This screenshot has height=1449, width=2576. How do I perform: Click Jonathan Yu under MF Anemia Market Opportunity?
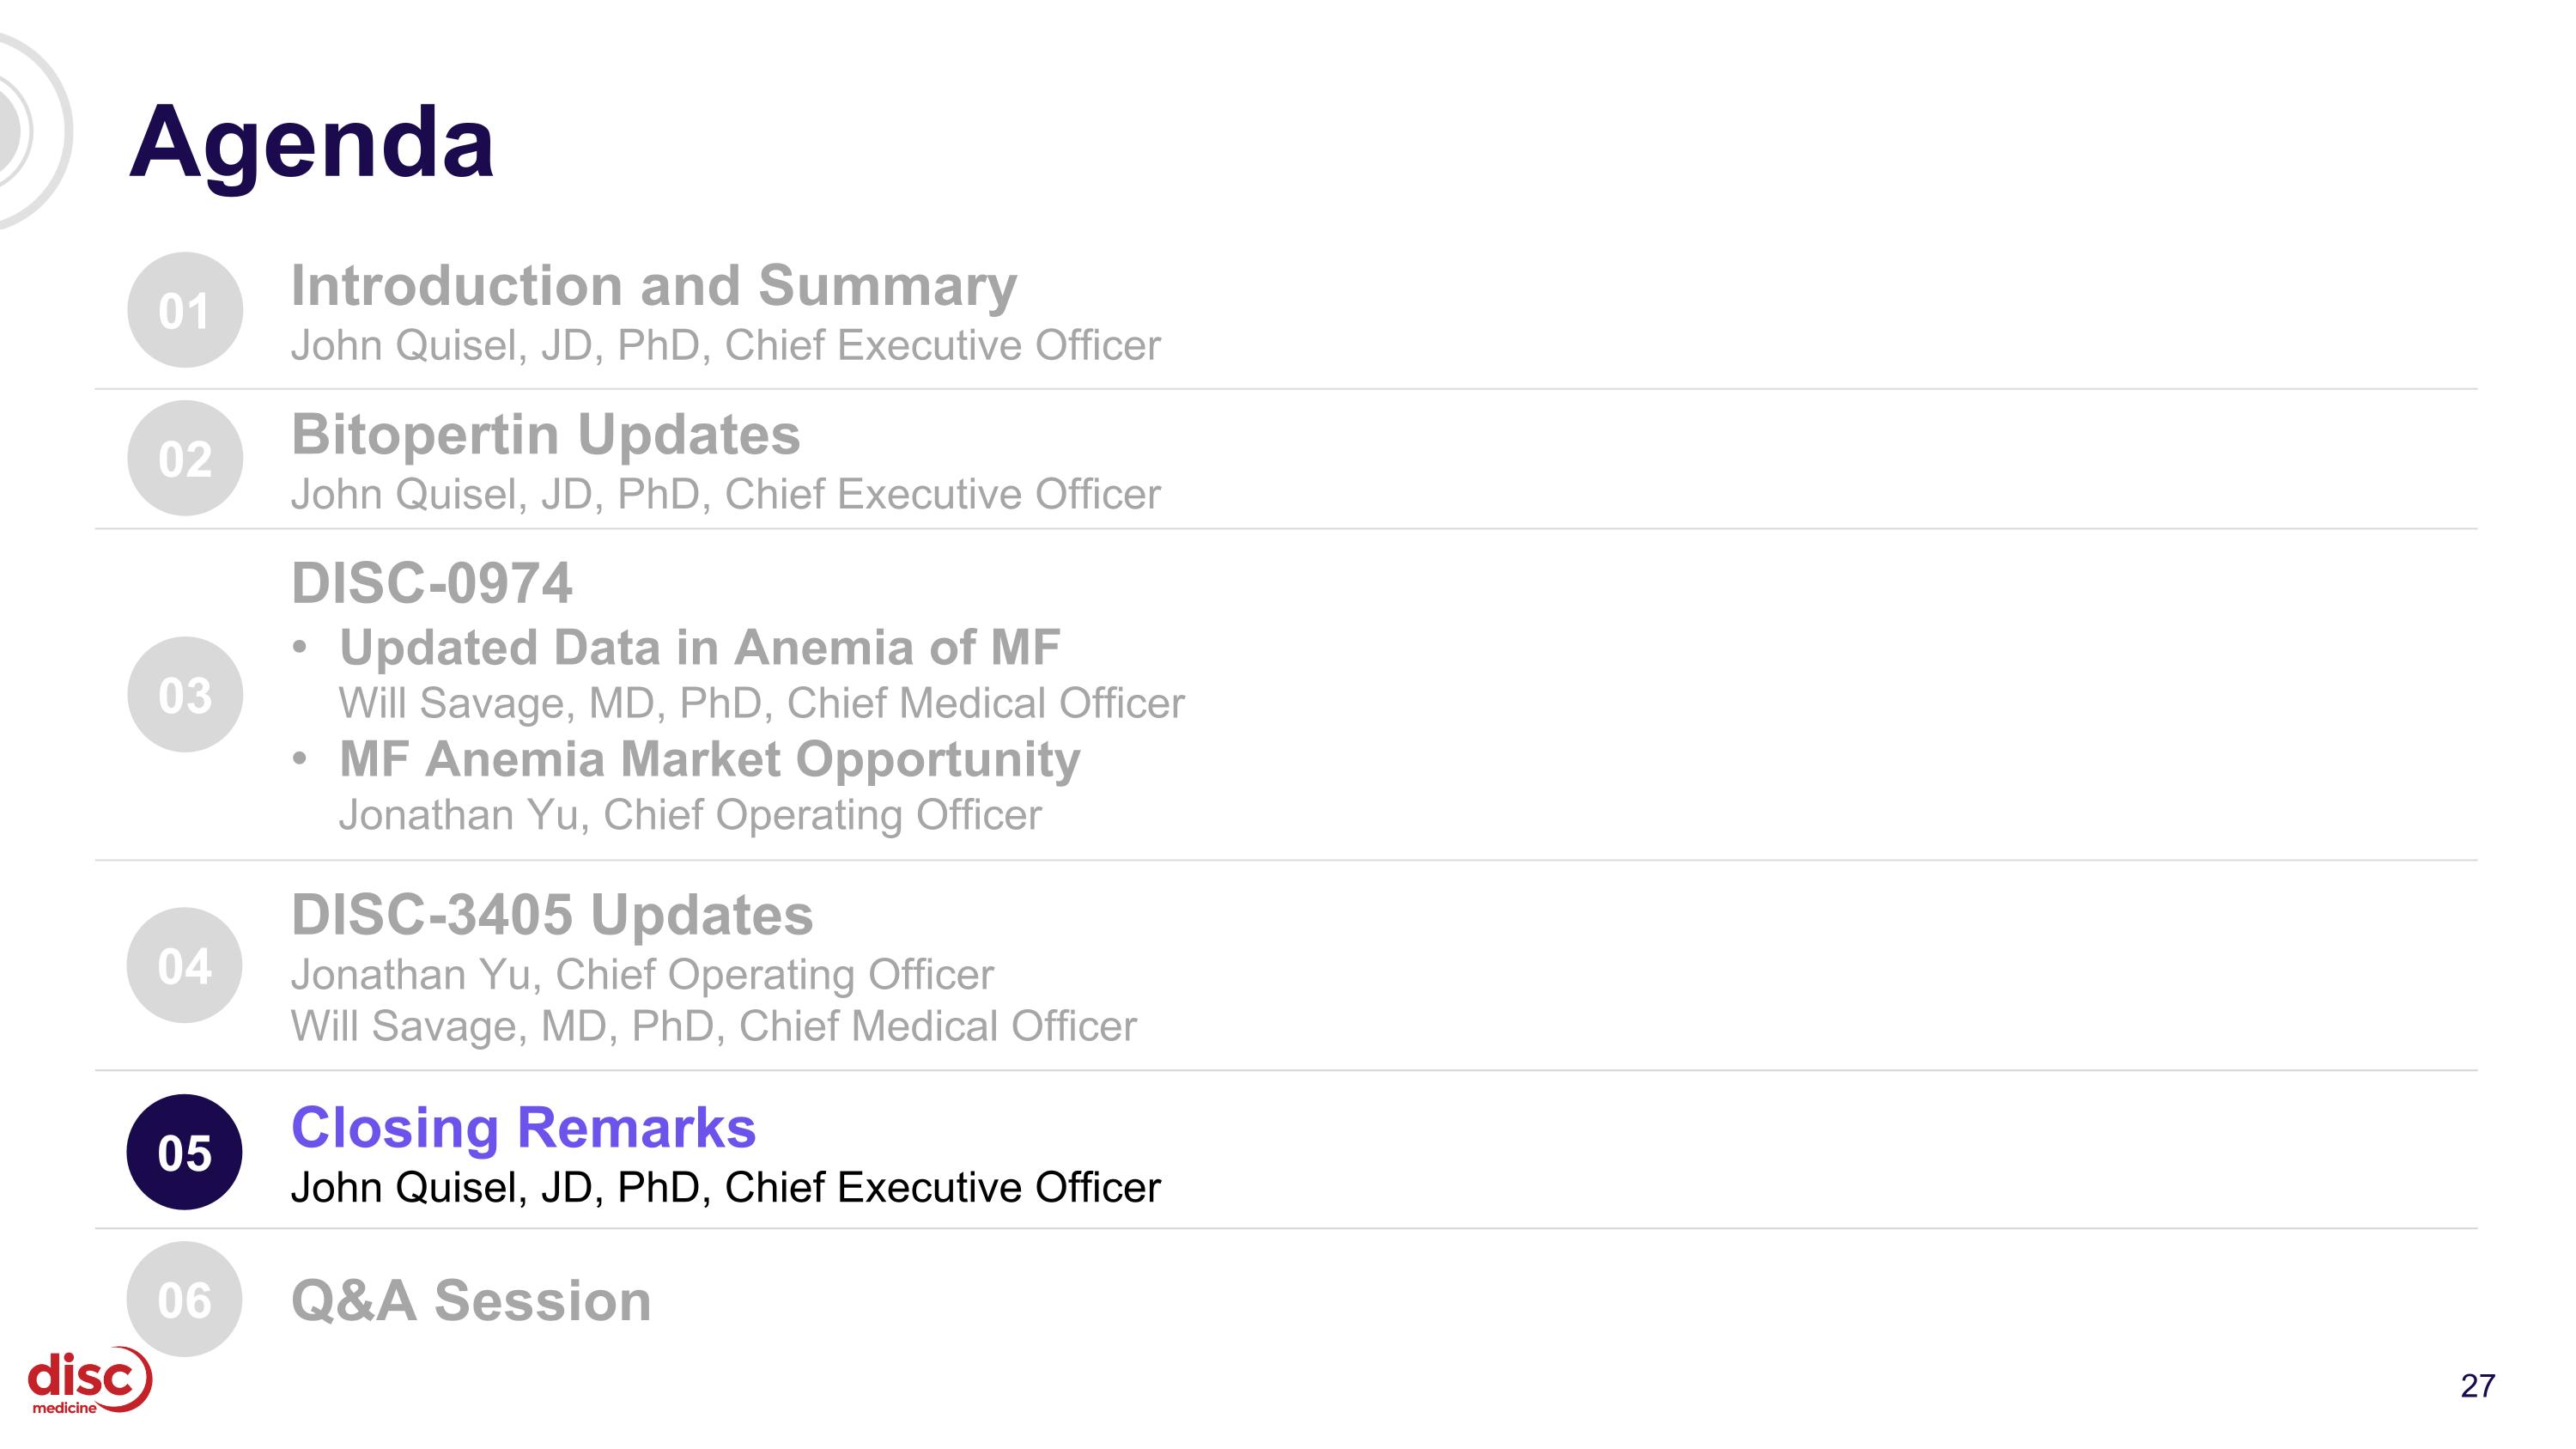[689, 815]
